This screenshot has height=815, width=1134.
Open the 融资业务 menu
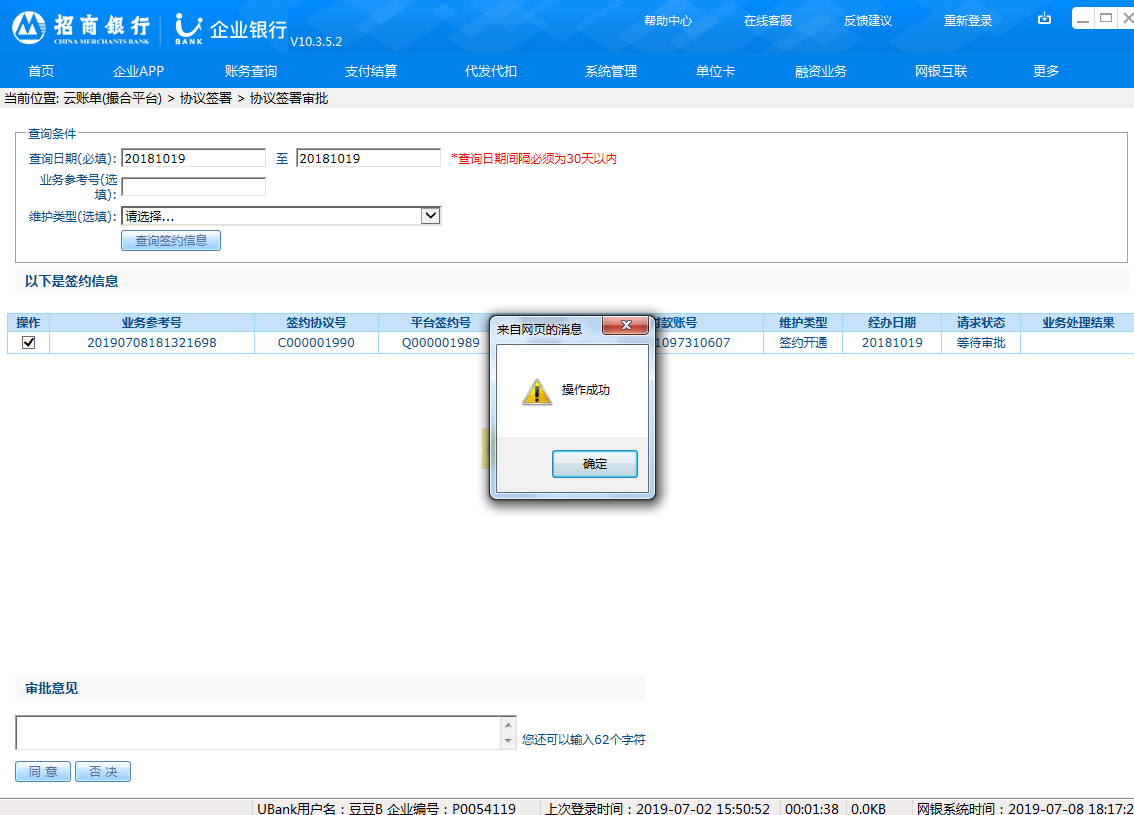click(821, 71)
